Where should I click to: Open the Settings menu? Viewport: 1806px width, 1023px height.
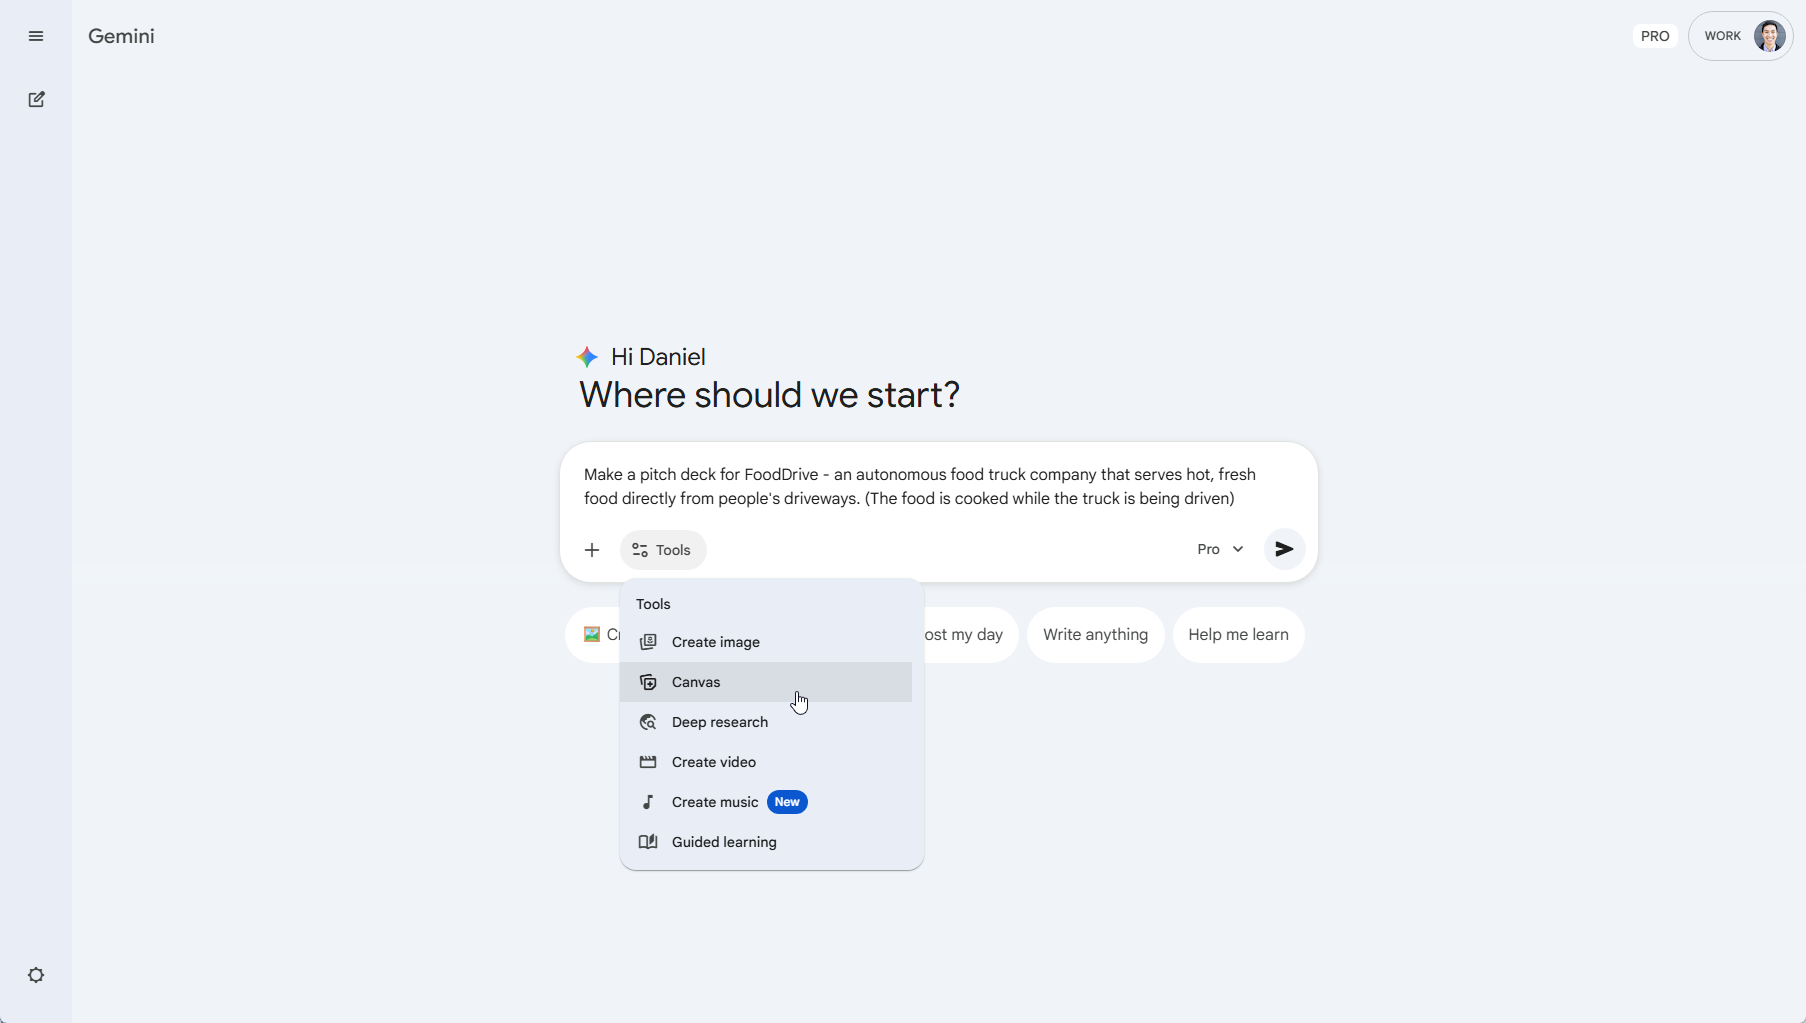[x=36, y=976]
